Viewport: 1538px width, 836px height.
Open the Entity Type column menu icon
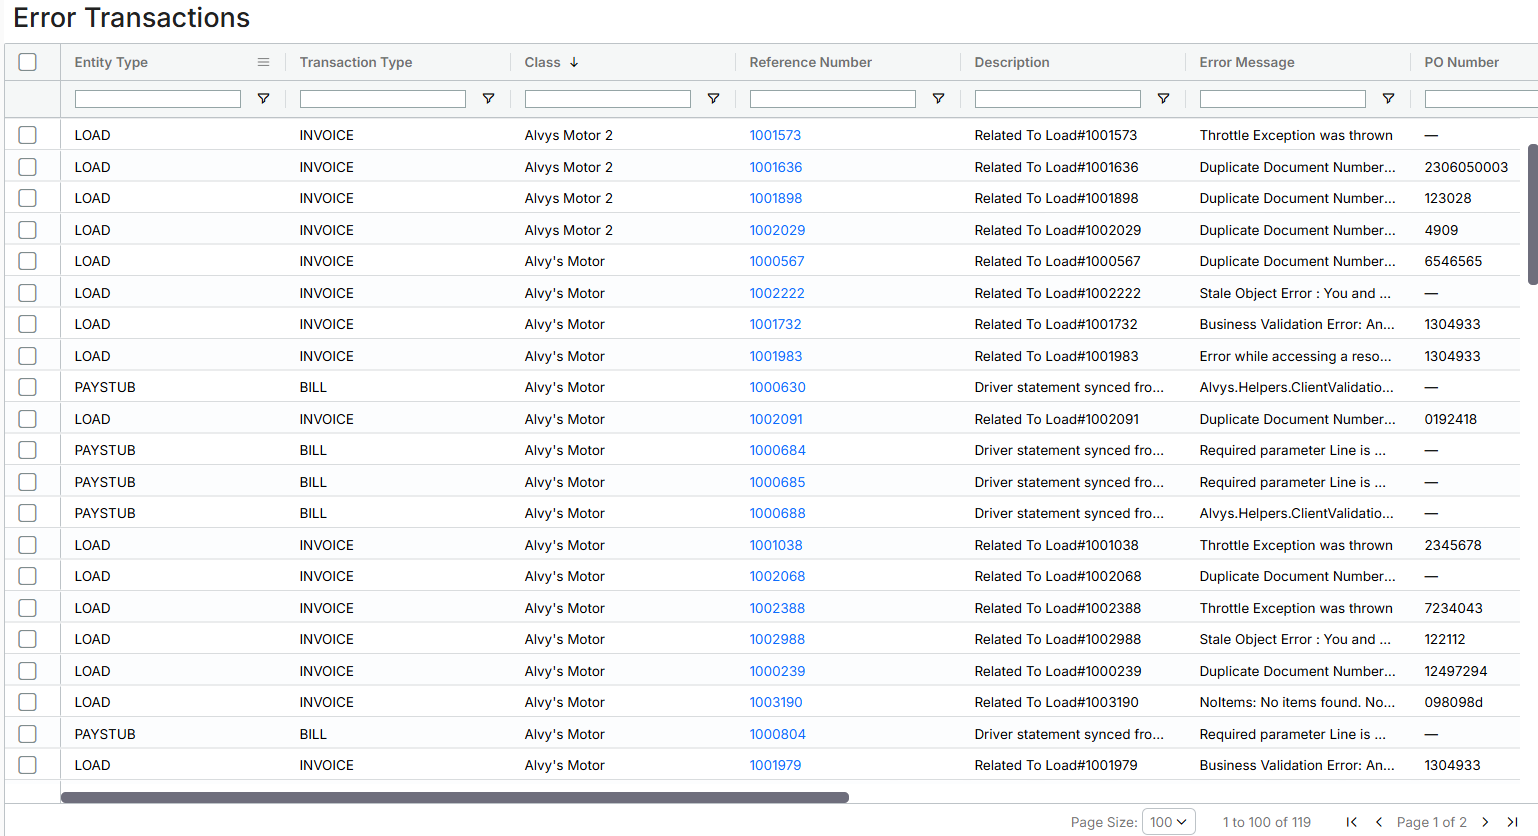(263, 62)
